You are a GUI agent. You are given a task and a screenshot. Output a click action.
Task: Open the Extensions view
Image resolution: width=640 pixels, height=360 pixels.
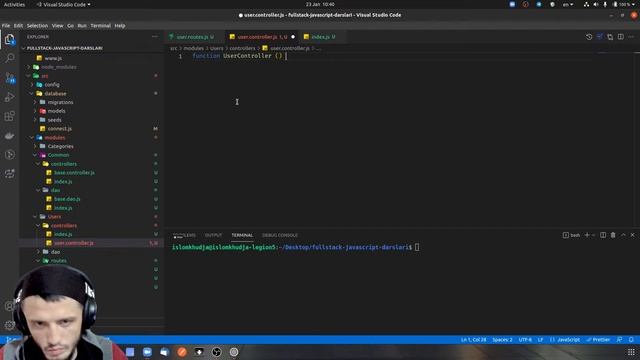coord(9,116)
